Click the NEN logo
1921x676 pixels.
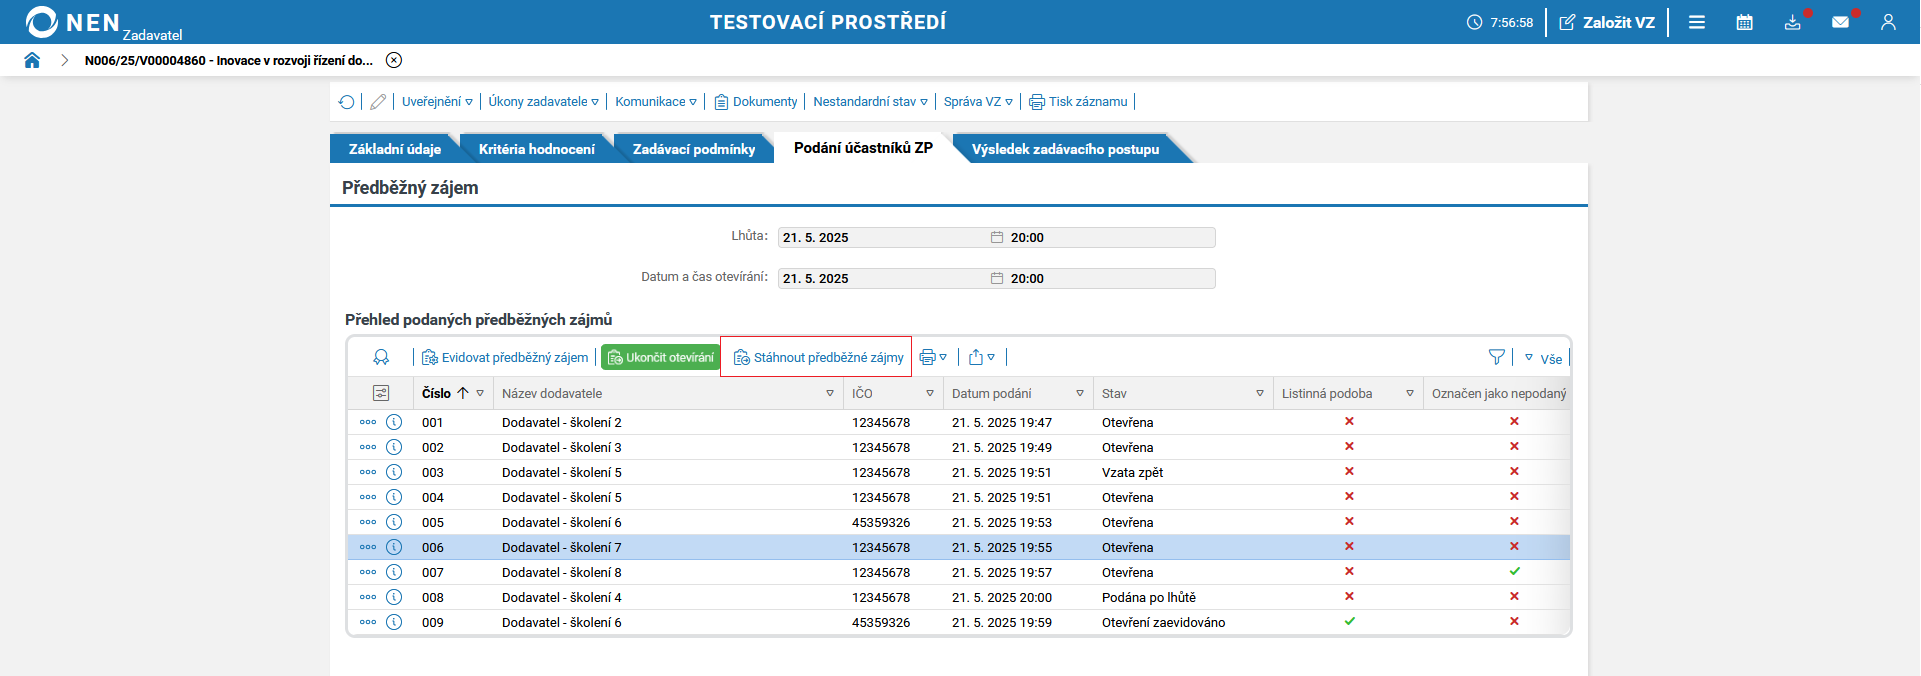[x=72, y=22]
